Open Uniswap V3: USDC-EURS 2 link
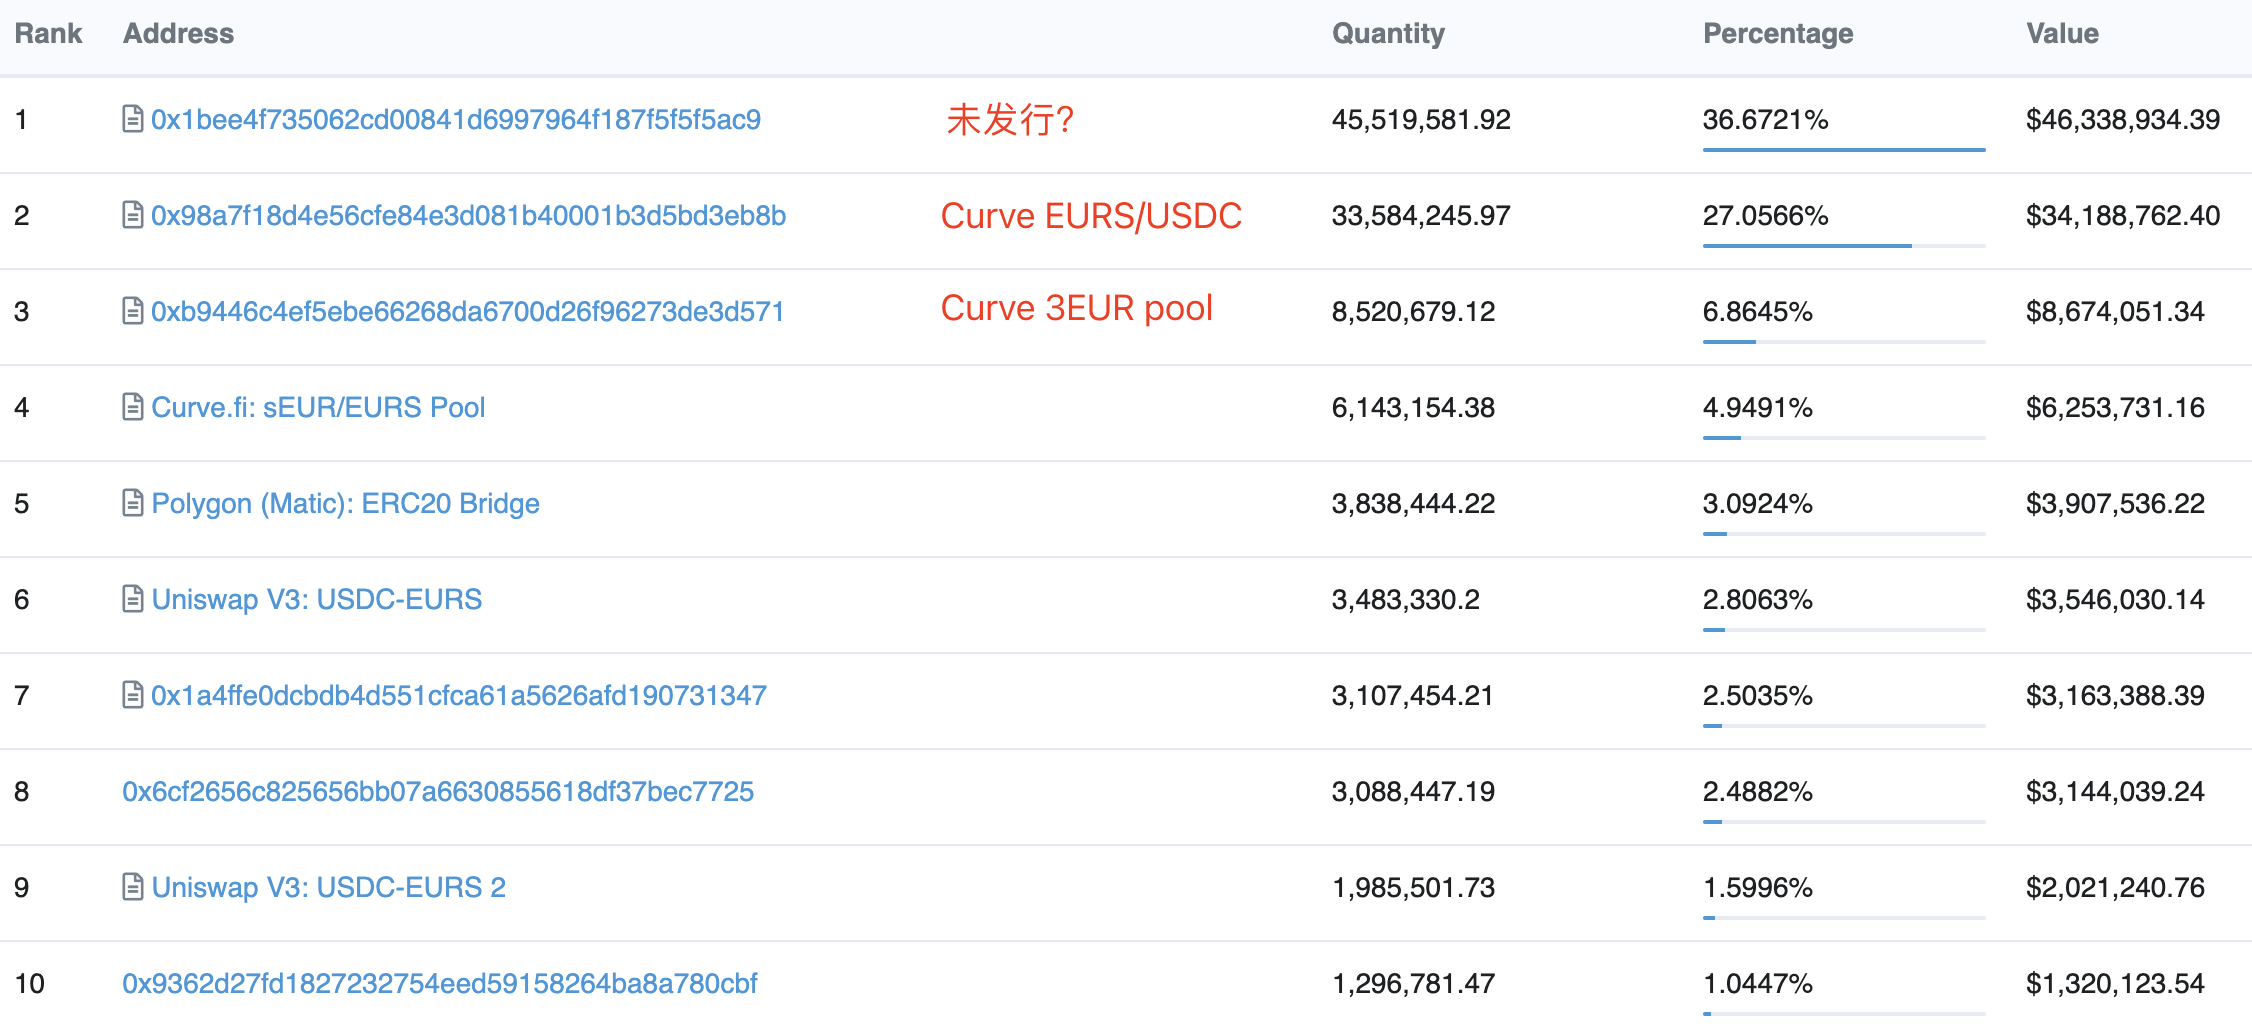The height and width of the screenshot is (1036, 2252). (329, 888)
